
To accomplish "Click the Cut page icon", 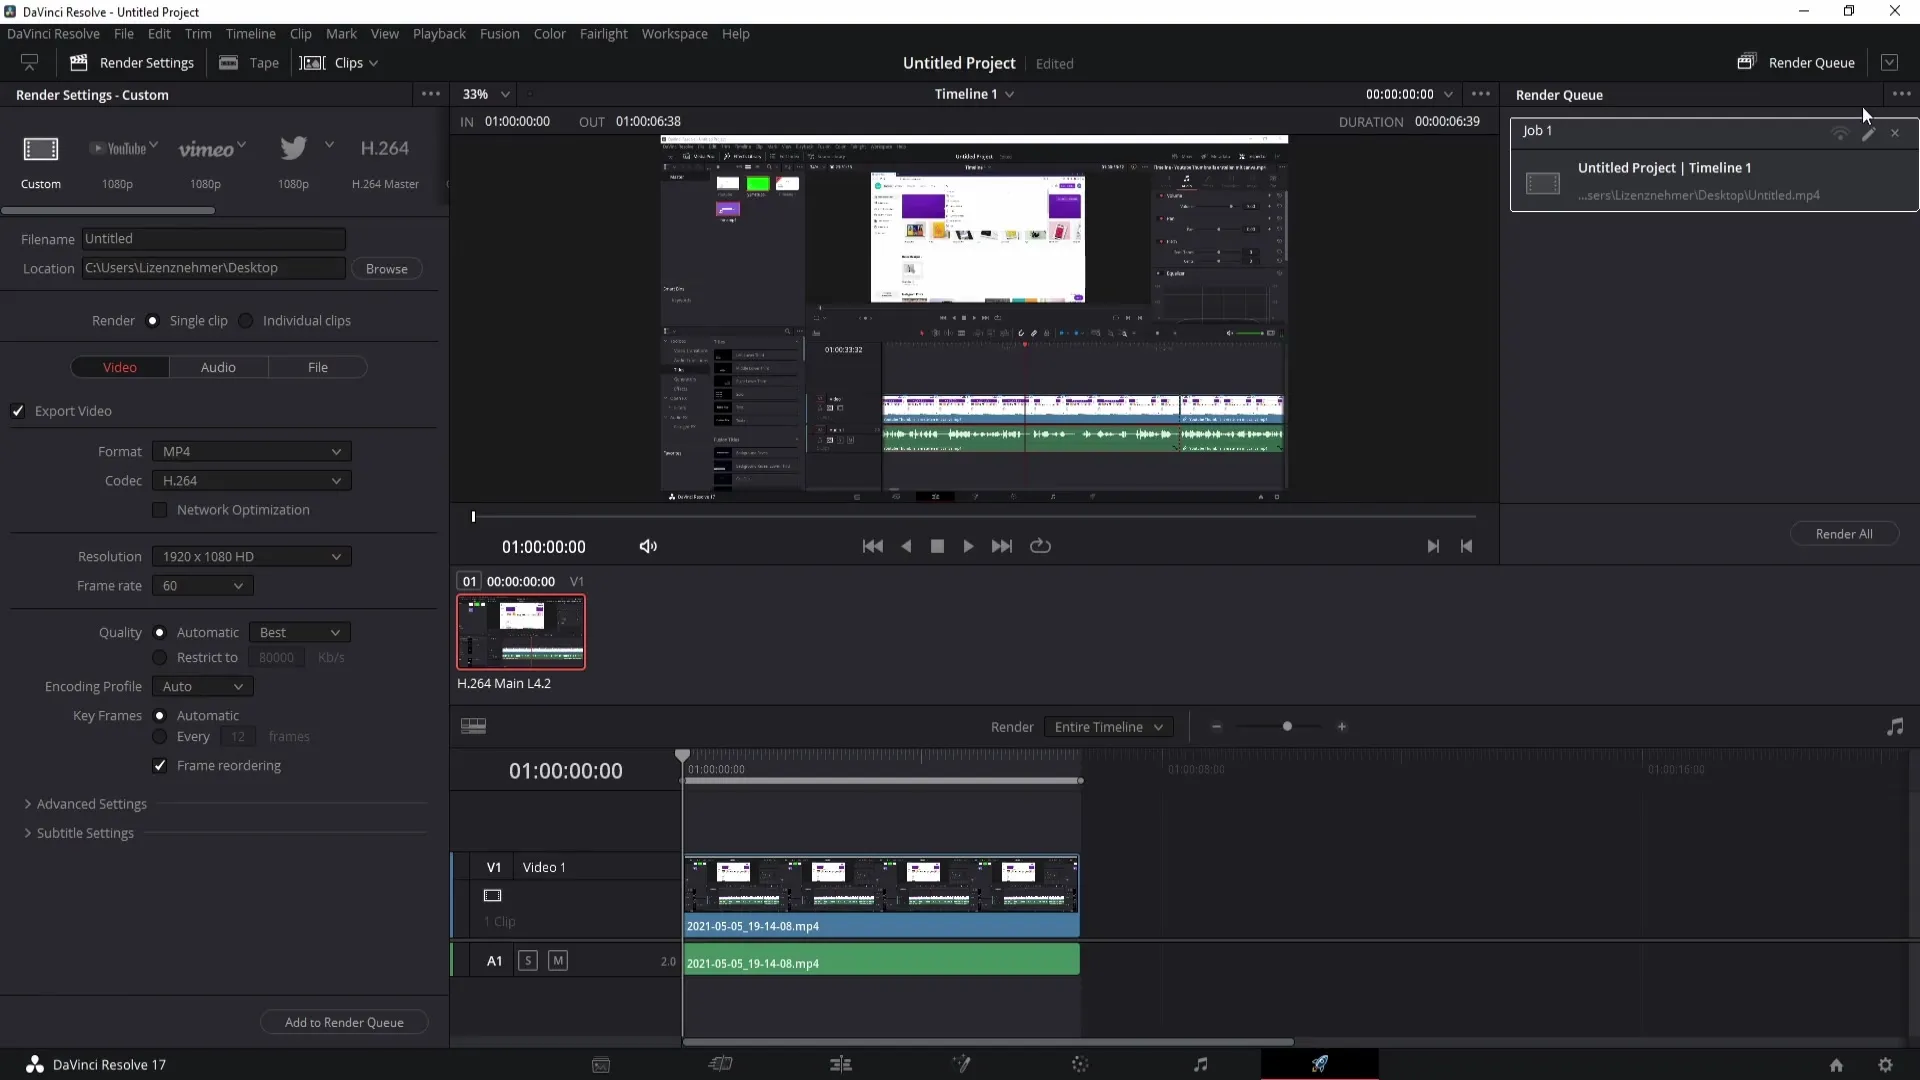I will [719, 1064].
